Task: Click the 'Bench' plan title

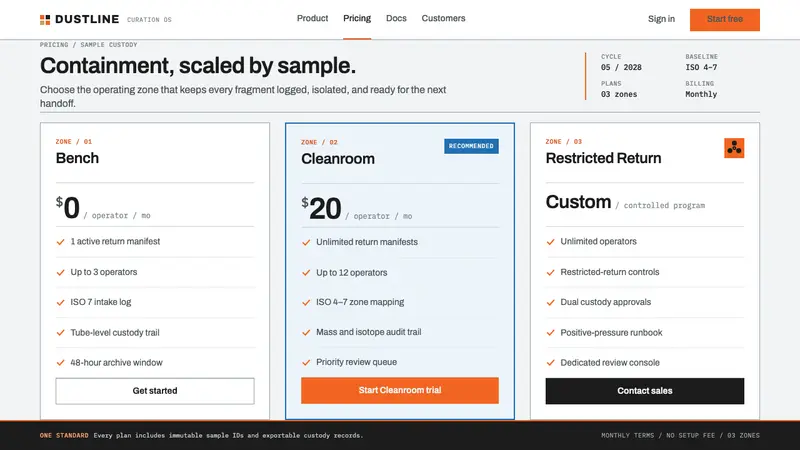Action: click(77, 158)
